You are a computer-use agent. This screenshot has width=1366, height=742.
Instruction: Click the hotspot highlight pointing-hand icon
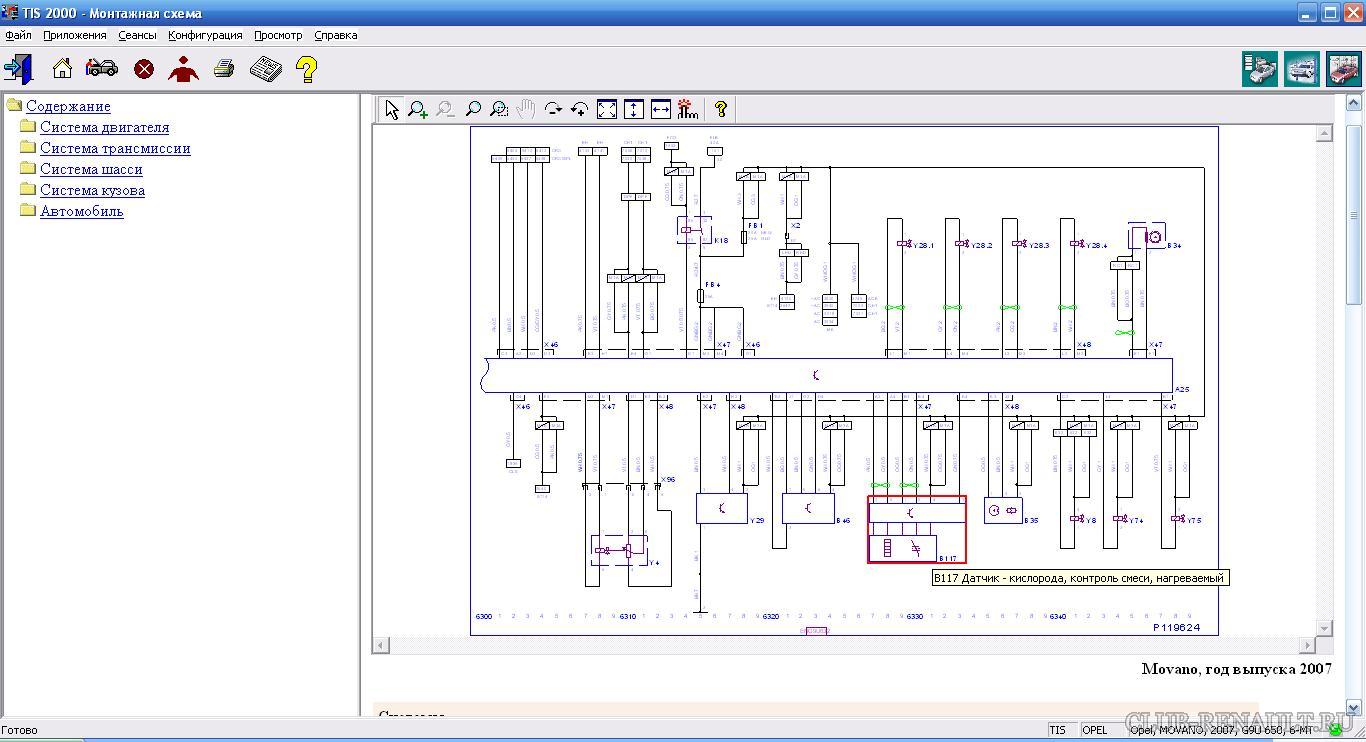(687, 109)
